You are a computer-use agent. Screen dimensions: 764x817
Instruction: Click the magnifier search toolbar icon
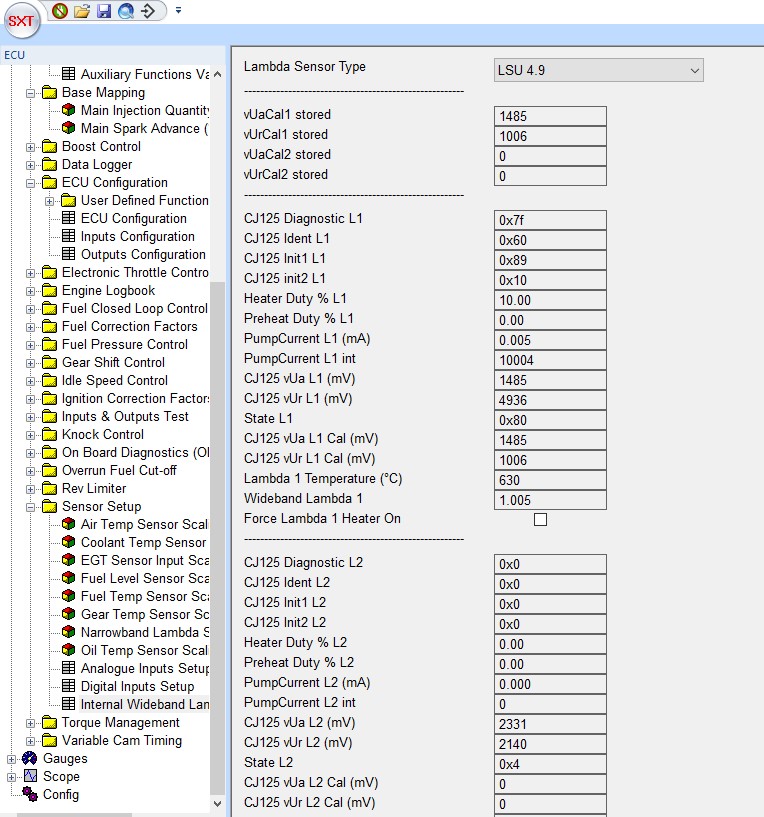pos(125,11)
